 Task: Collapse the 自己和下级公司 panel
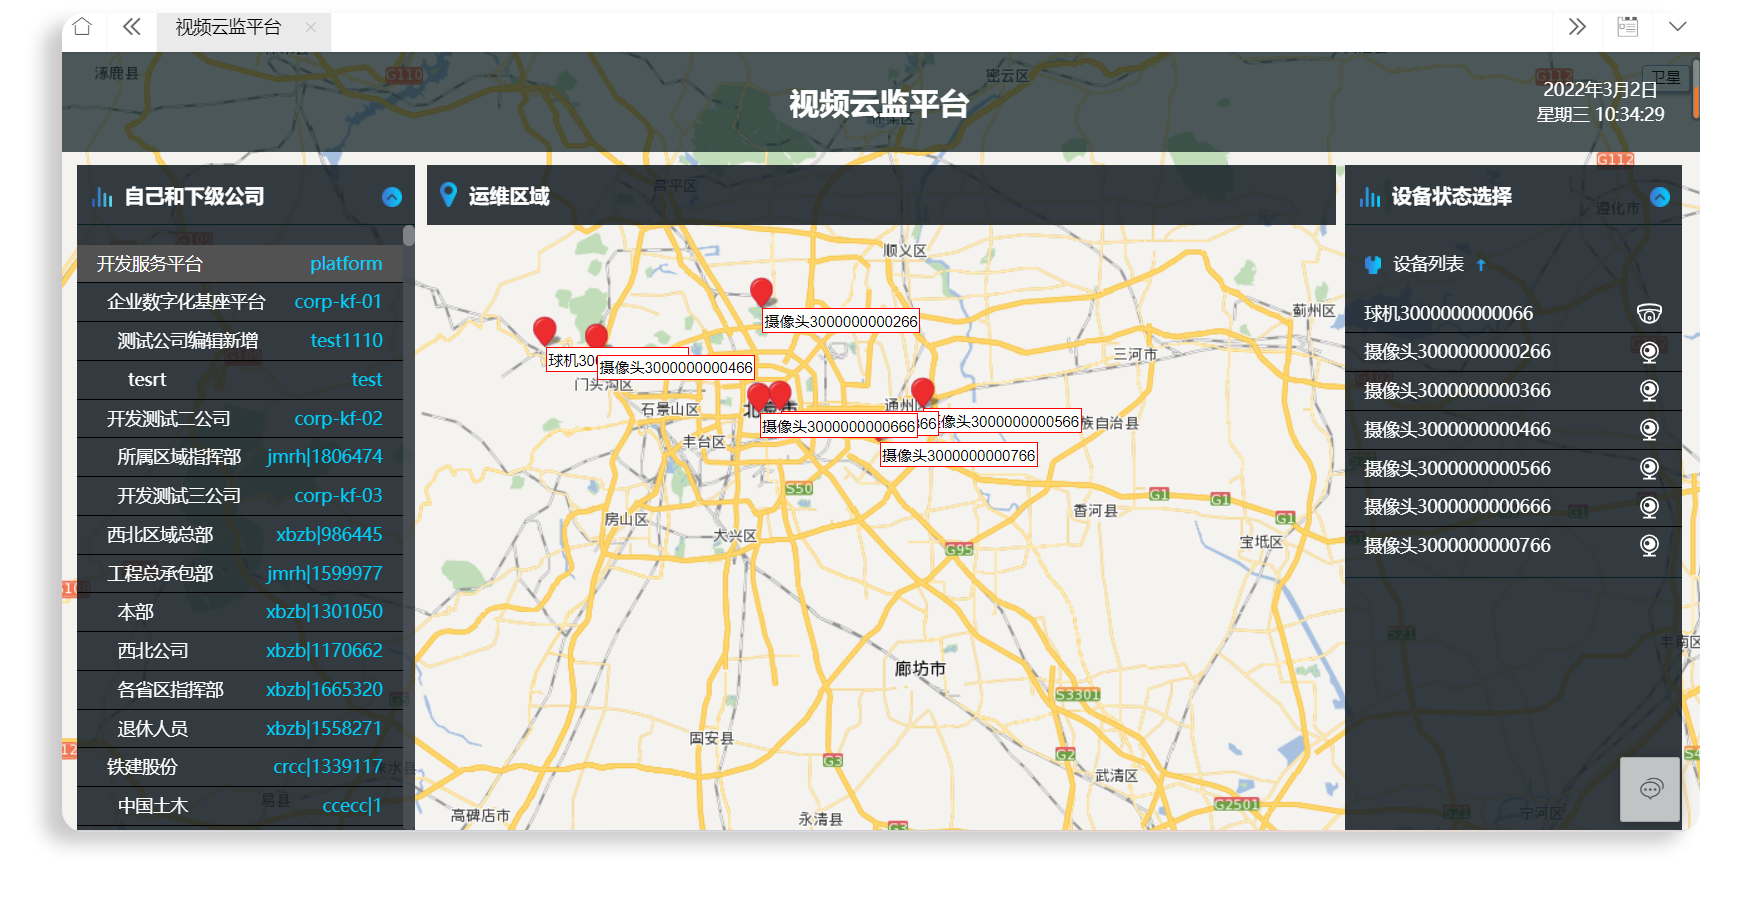[x=392, y=197]
